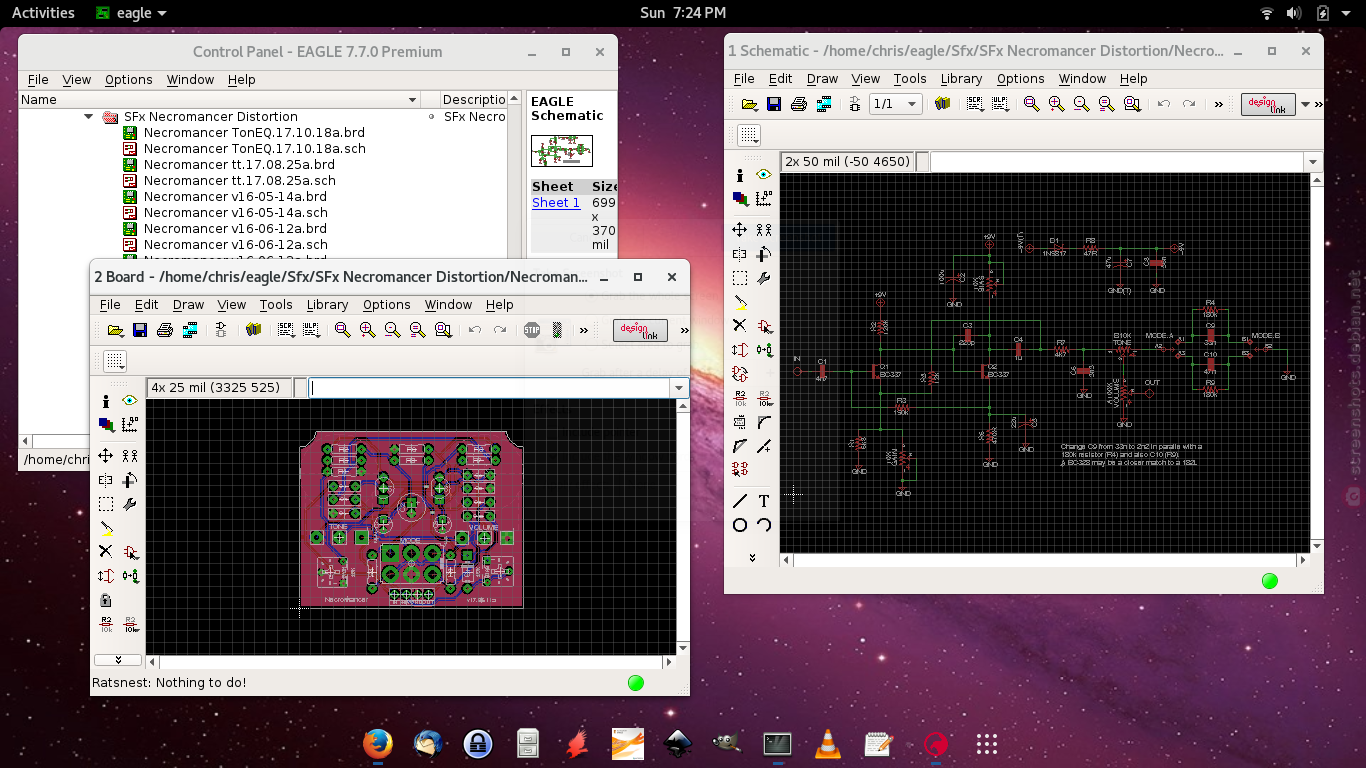The width and height of the screenshot is (1366, 768).
Task: Collapse the SFx Necromancer Distortion project tree
Action: point(89,117)
